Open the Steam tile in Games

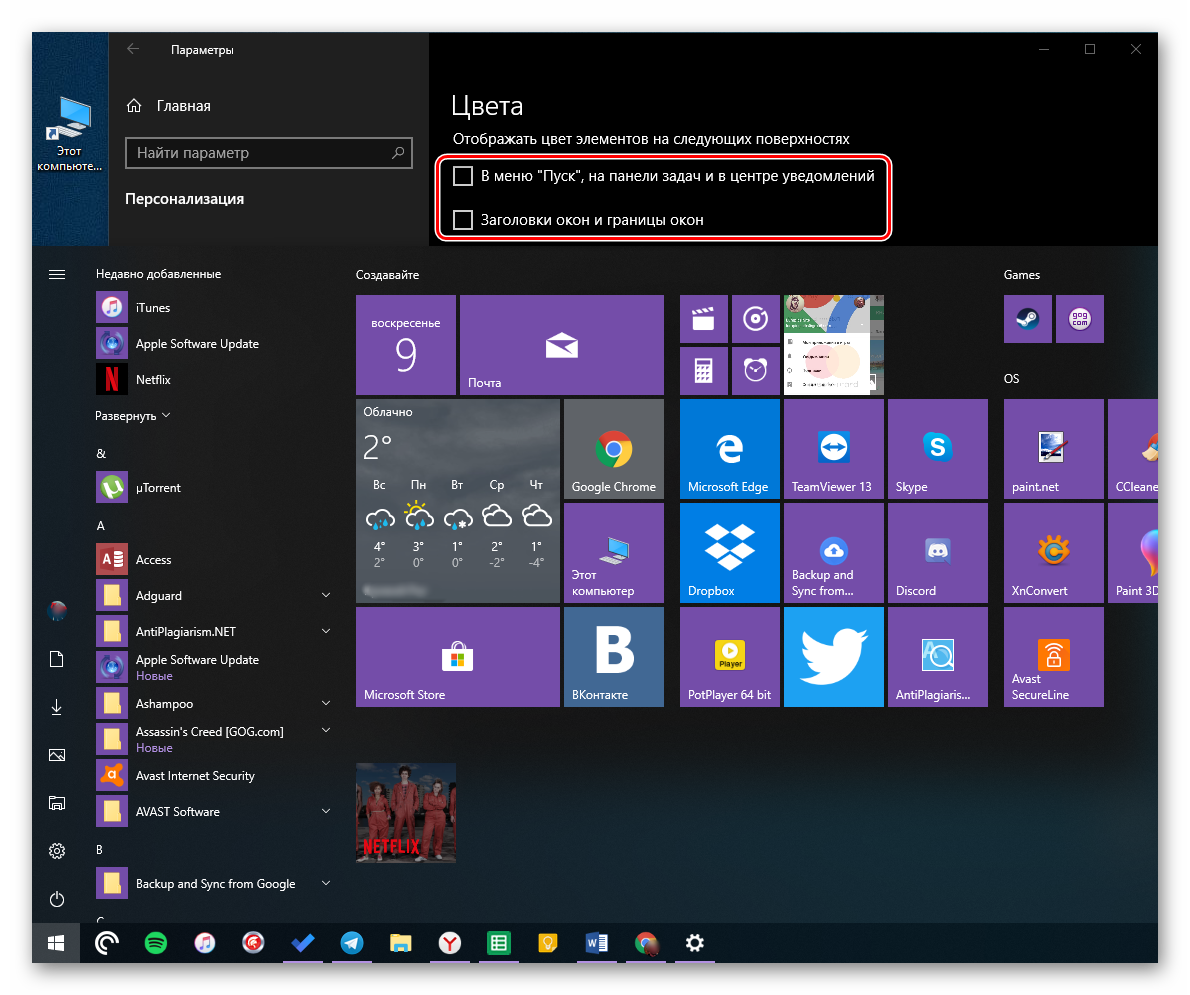[x=1028, y=319]
